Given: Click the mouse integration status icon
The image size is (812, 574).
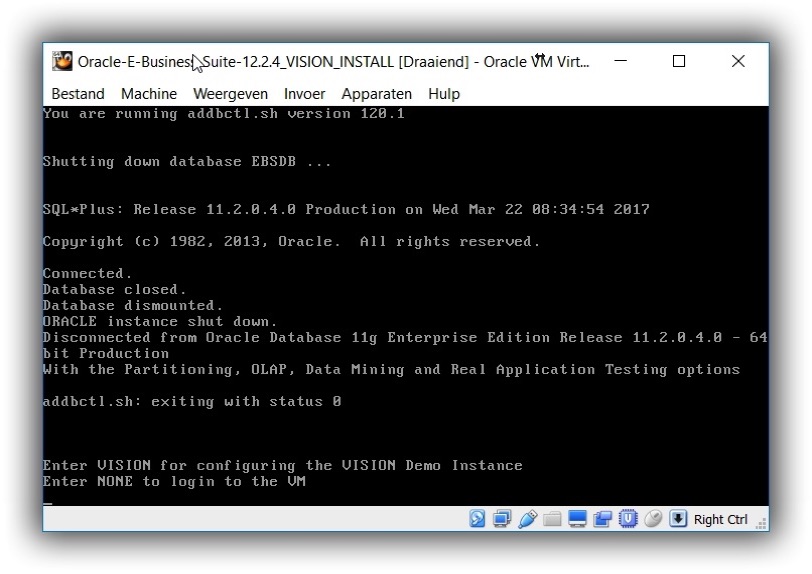Looking at the screenshot, I should [653, 519].
